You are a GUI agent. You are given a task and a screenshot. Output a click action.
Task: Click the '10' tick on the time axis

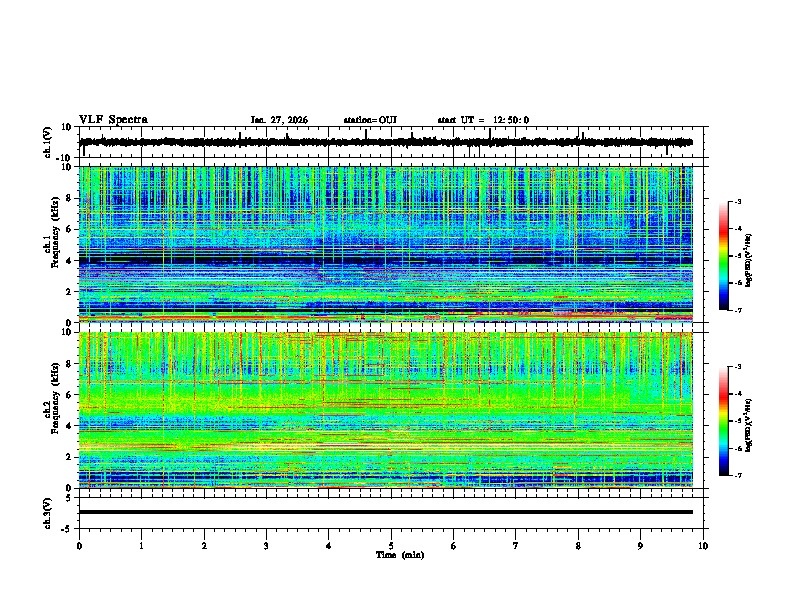[703, 546]
